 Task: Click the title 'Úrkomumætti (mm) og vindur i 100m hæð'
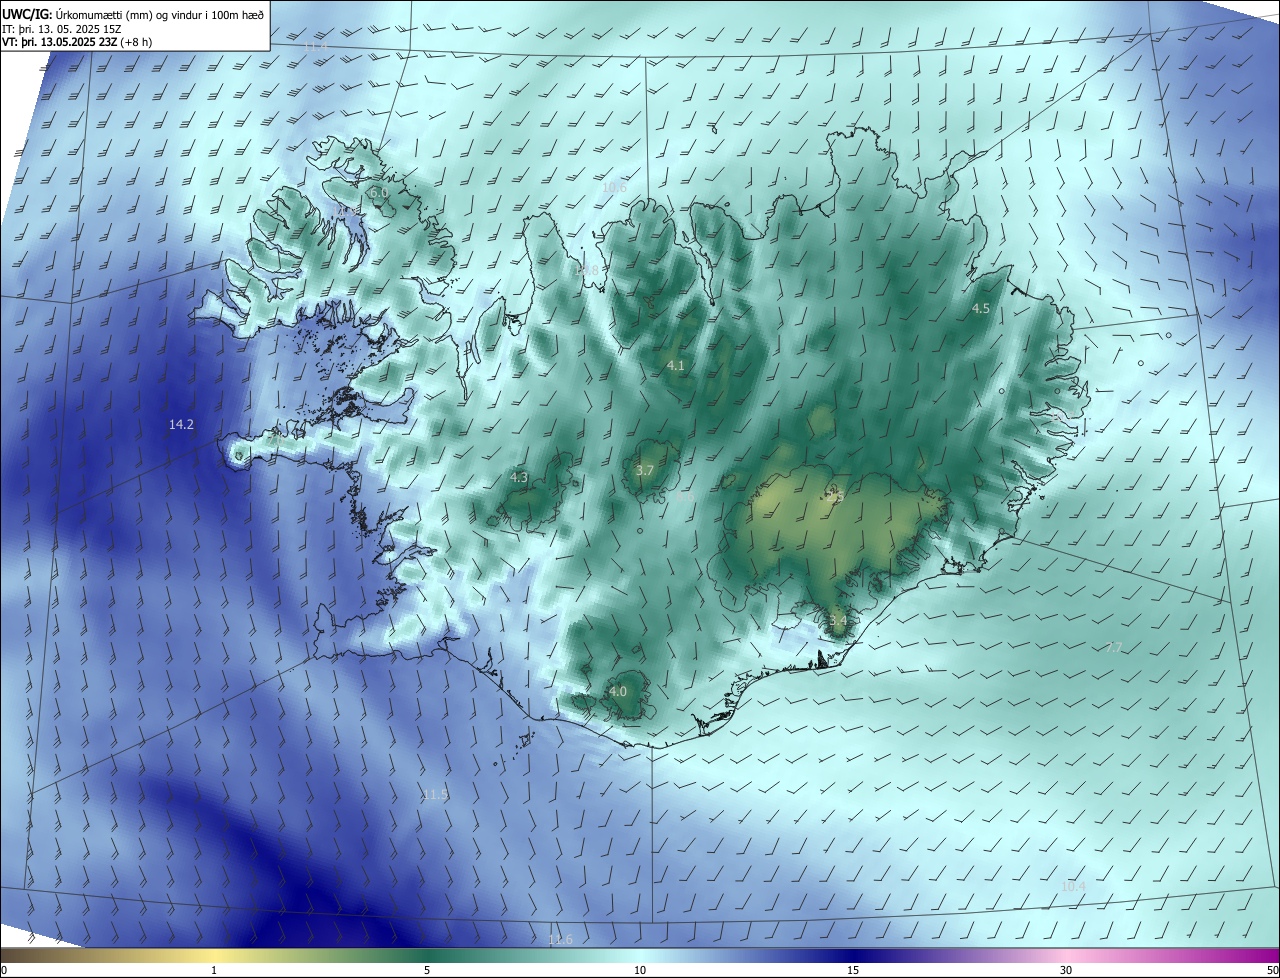(158, 14)
